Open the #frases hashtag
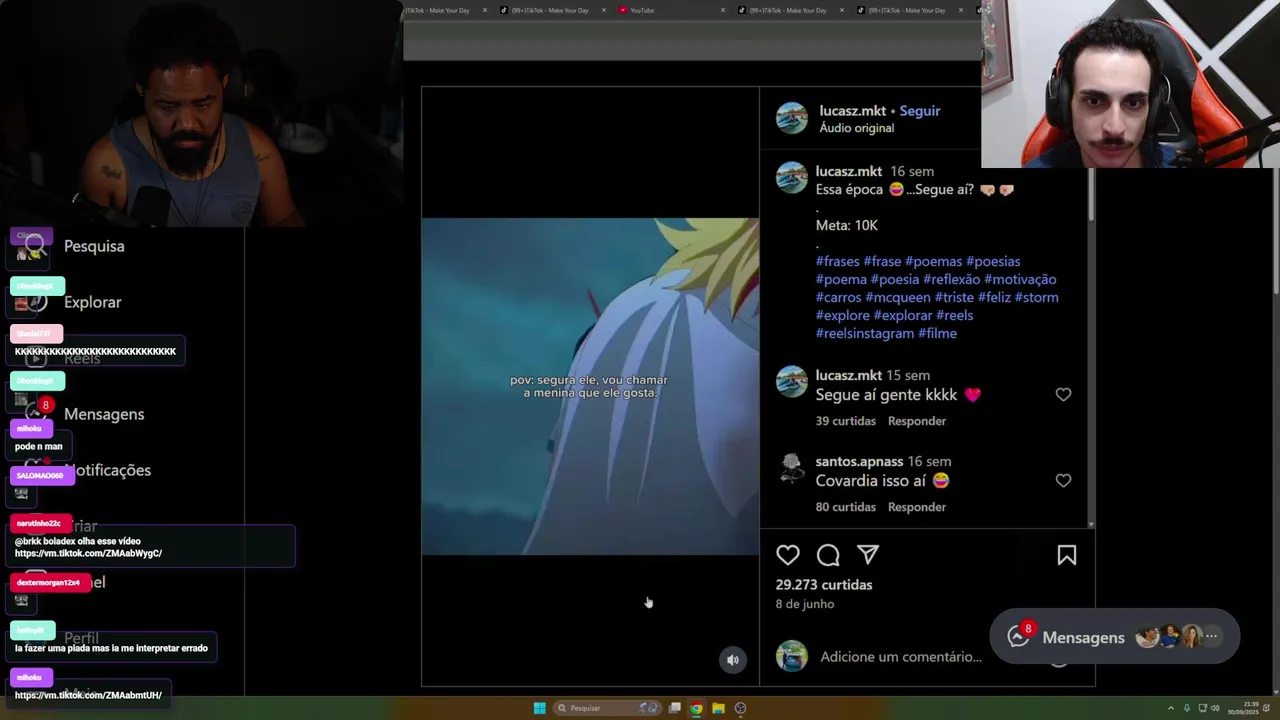 tap(837, 261)
